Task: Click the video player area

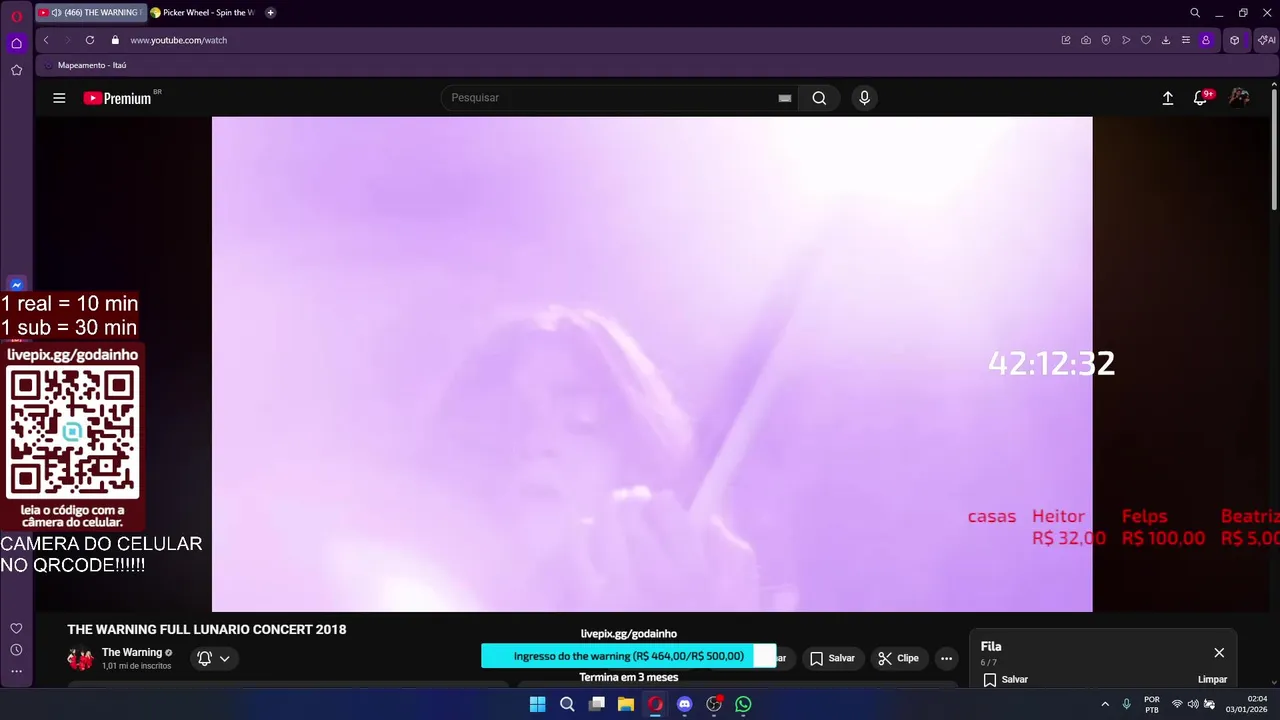Action: click(x=652, y=364)
